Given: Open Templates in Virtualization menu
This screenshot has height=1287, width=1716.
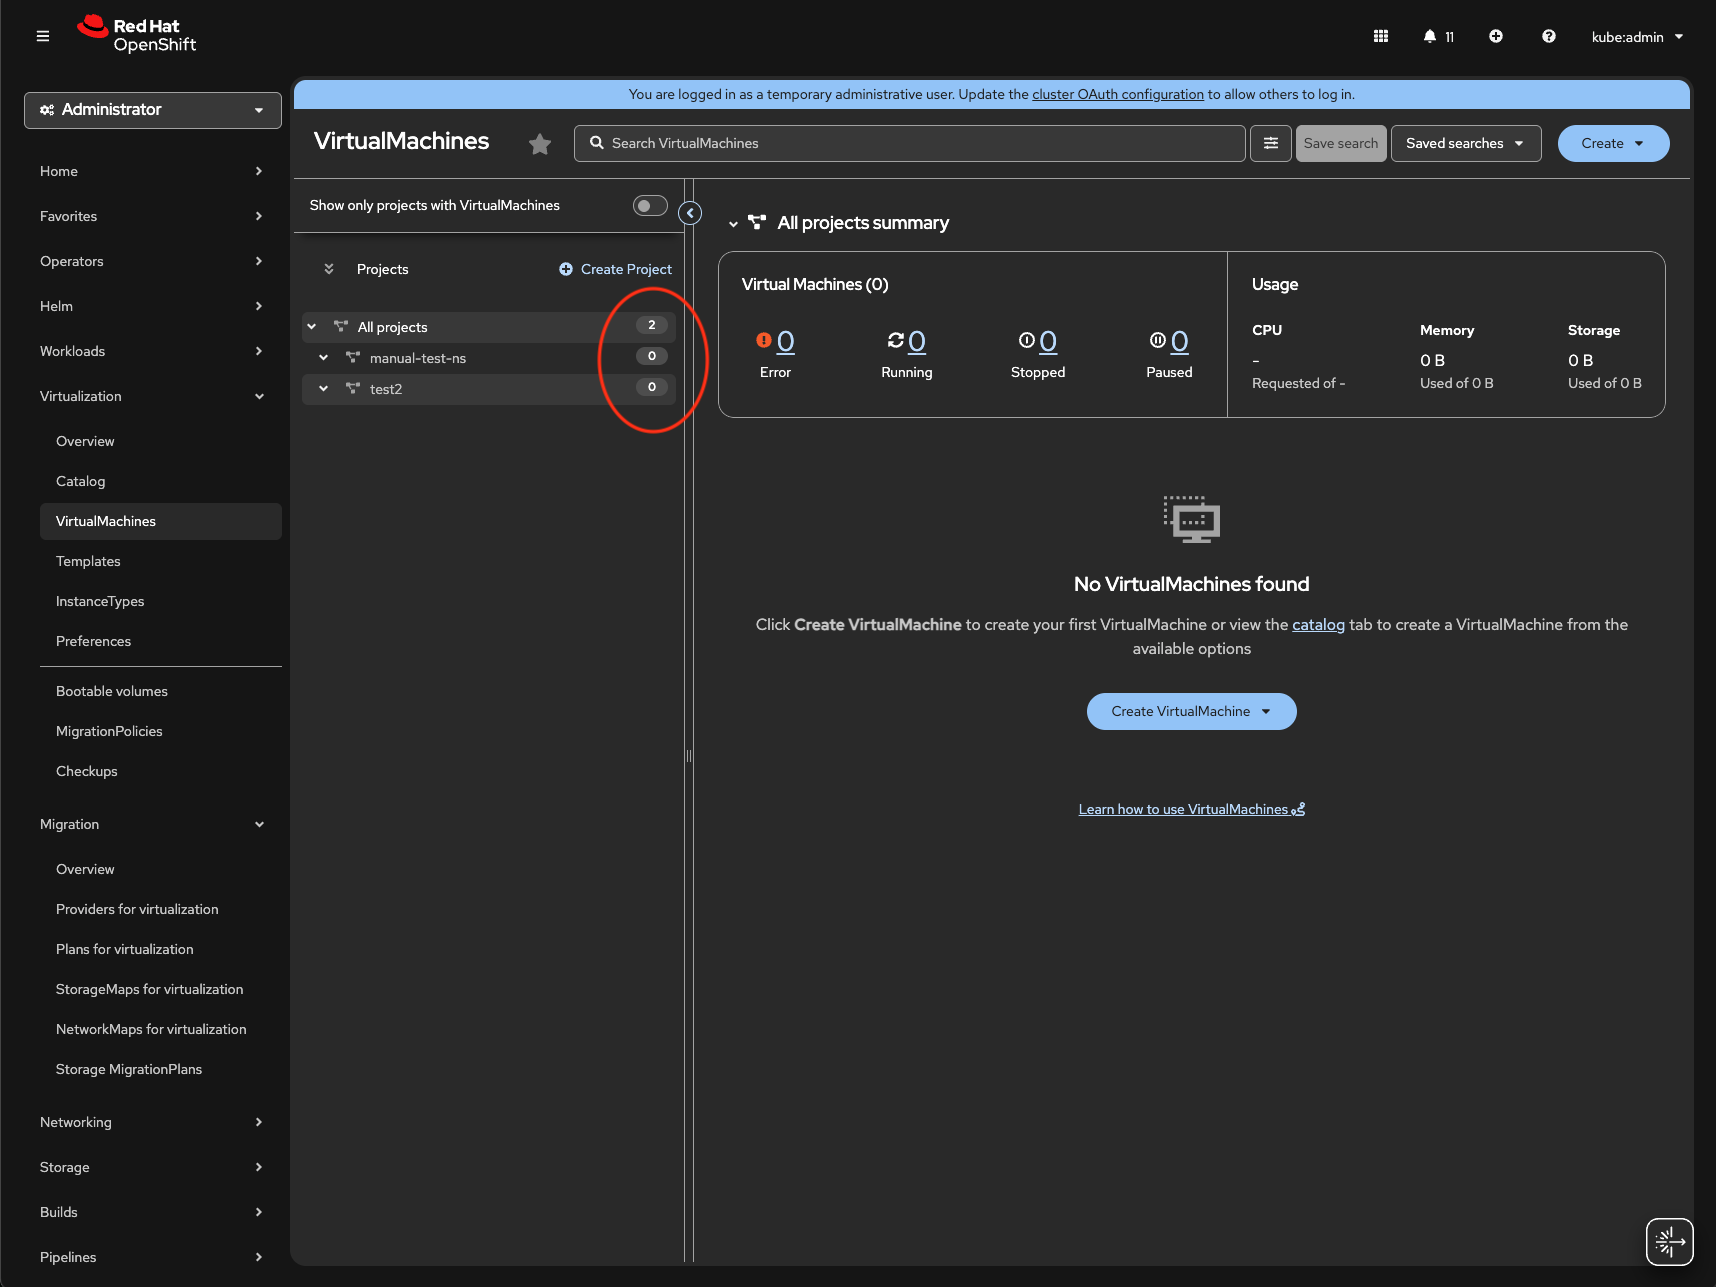Looking at the screenshot, I should (x=88, y=561).
